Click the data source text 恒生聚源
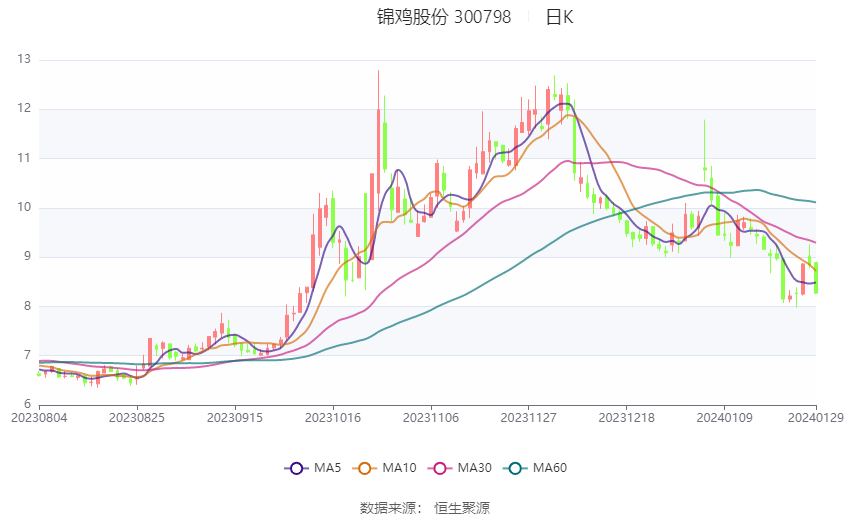Screen dimensions: 850x516 462,508
